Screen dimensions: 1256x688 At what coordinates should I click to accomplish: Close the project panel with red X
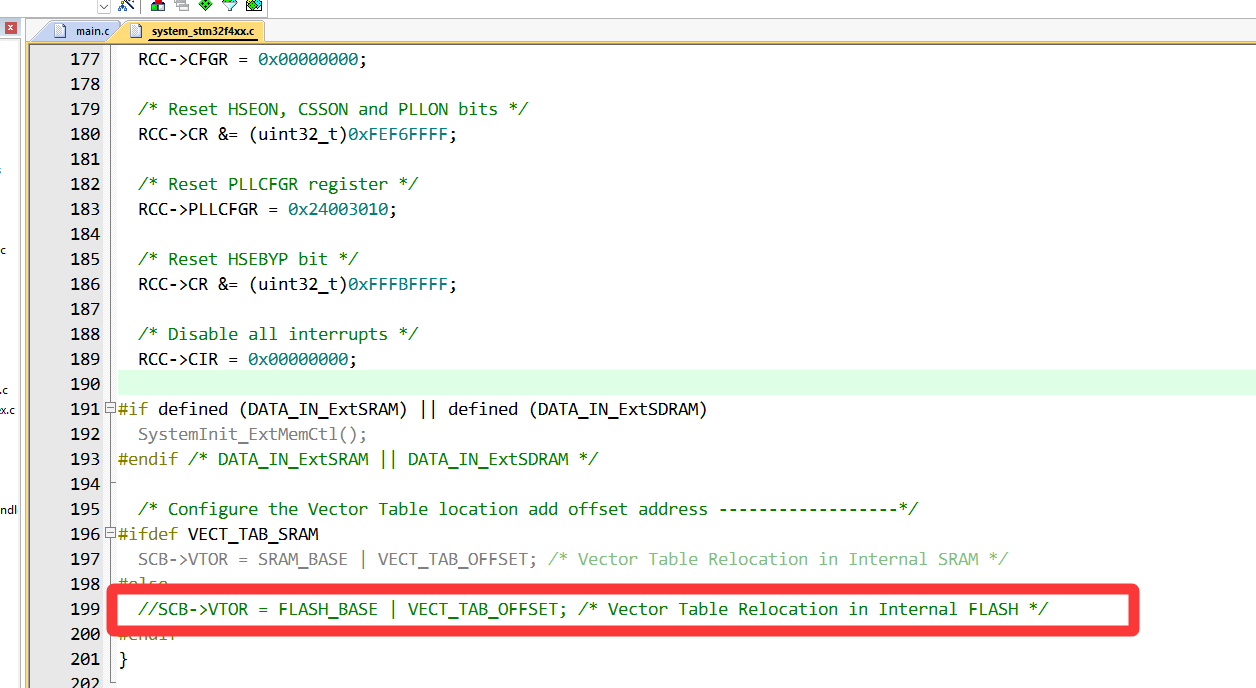pos(10,28)
